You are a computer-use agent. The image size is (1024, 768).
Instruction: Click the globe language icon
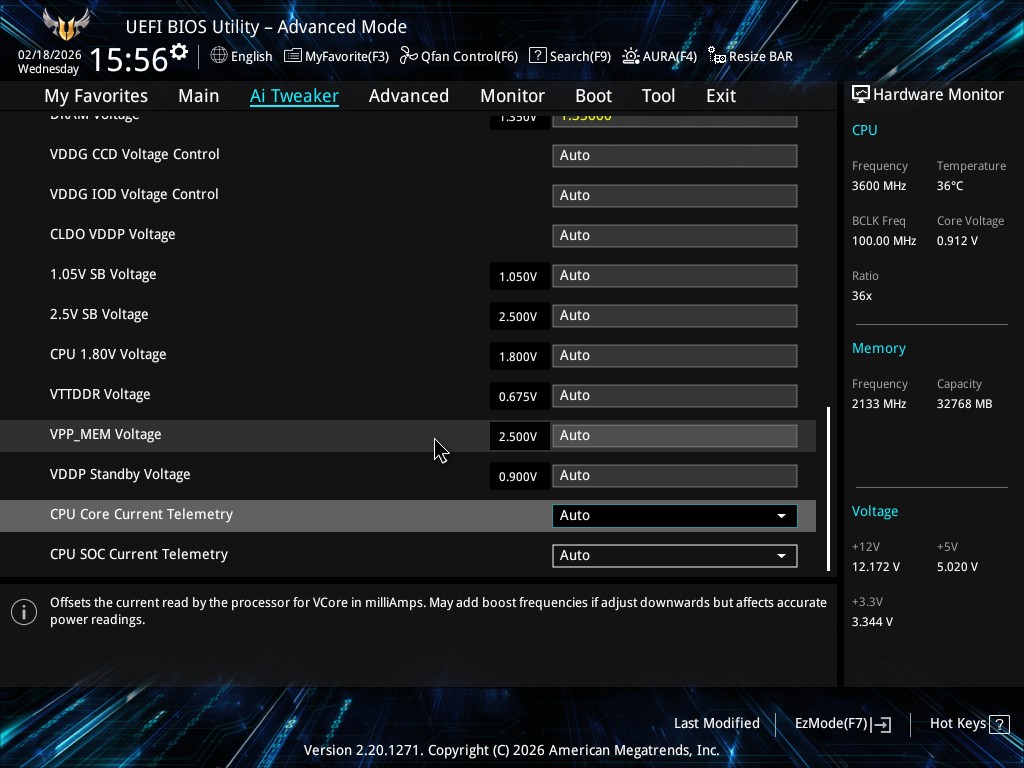click(x=219, y=56)
